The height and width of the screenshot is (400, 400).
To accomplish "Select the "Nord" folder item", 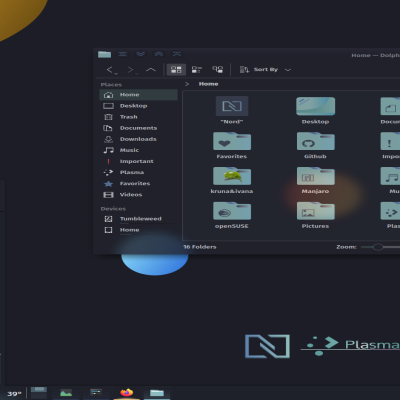I will pyautogui.click(x=232, y=110).
